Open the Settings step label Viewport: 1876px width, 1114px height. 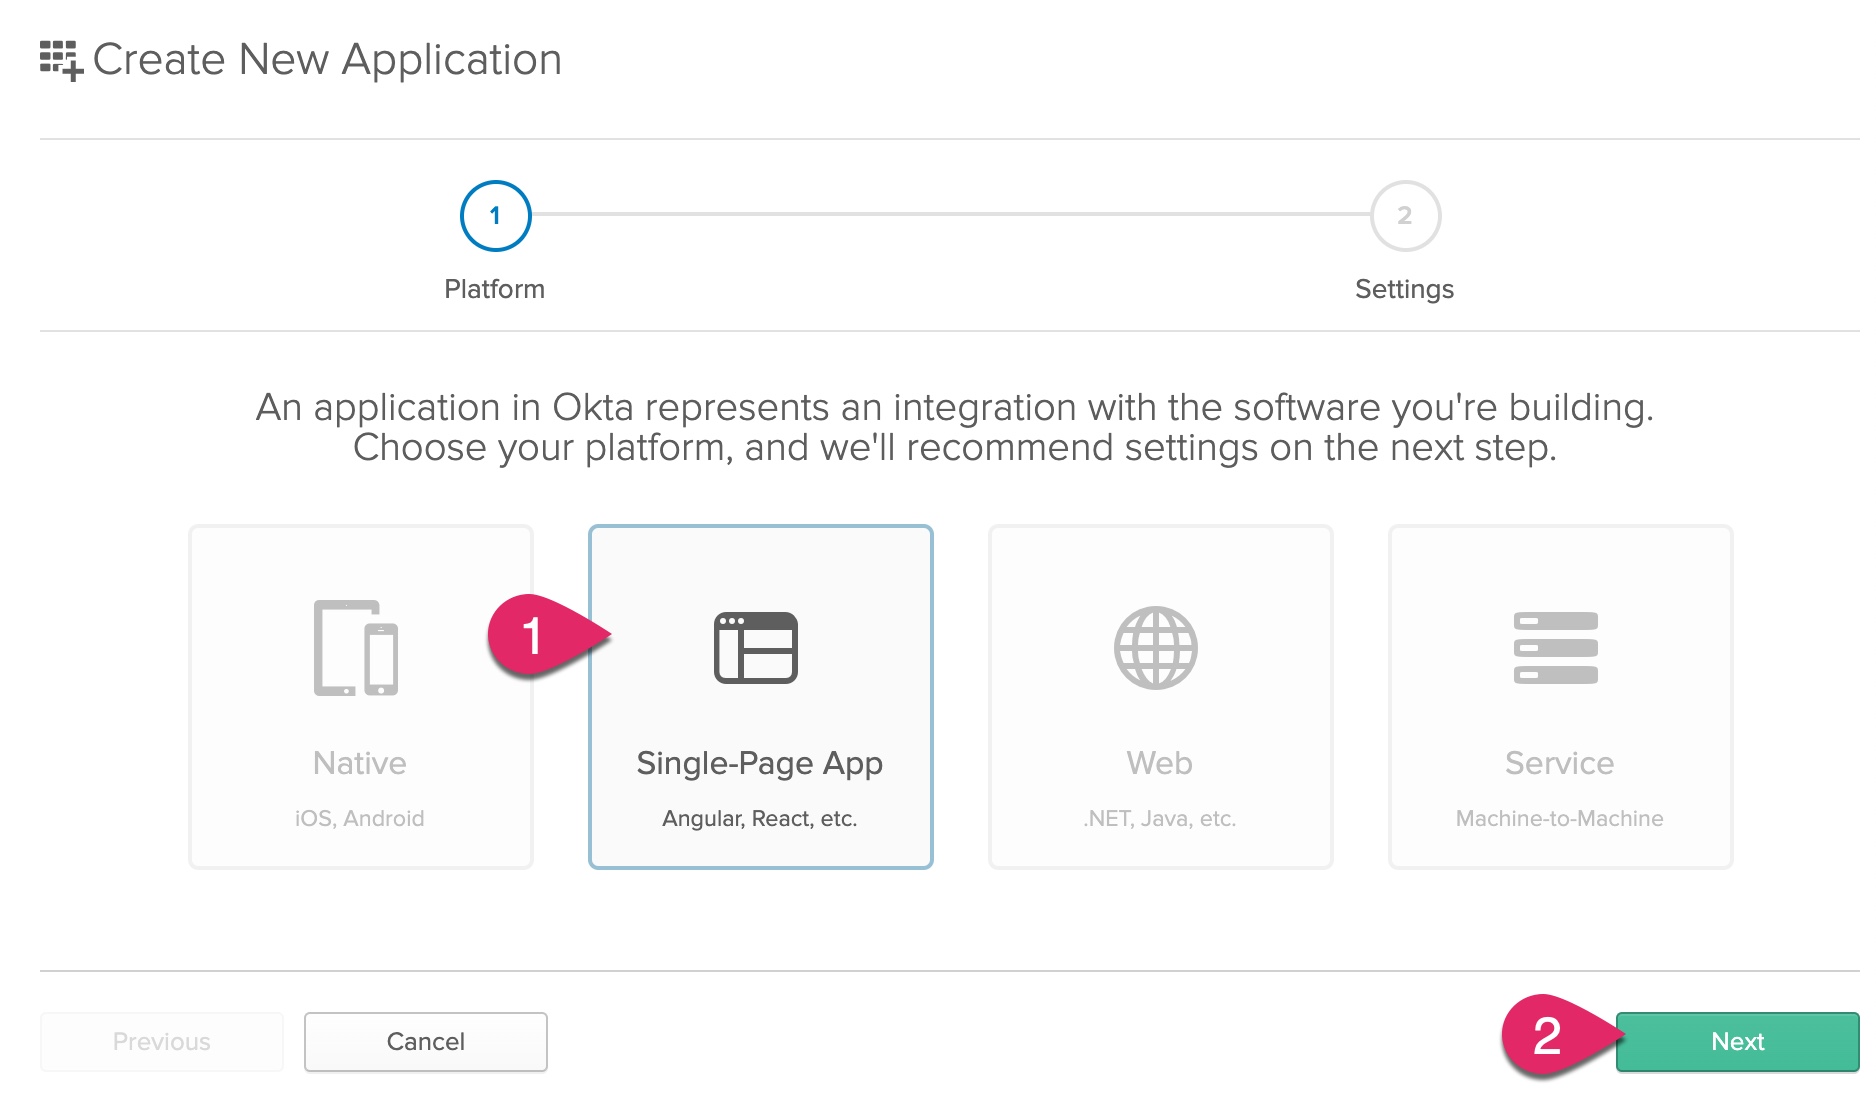coord(1404,289)
